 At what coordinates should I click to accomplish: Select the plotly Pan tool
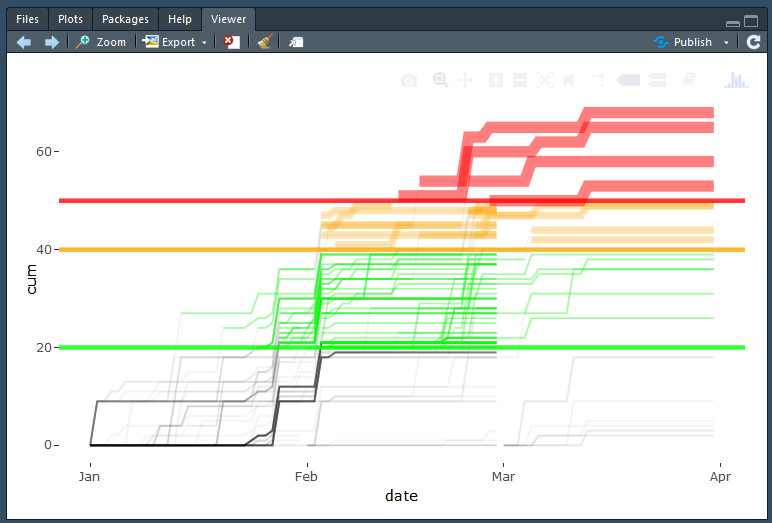click(465, 80)
